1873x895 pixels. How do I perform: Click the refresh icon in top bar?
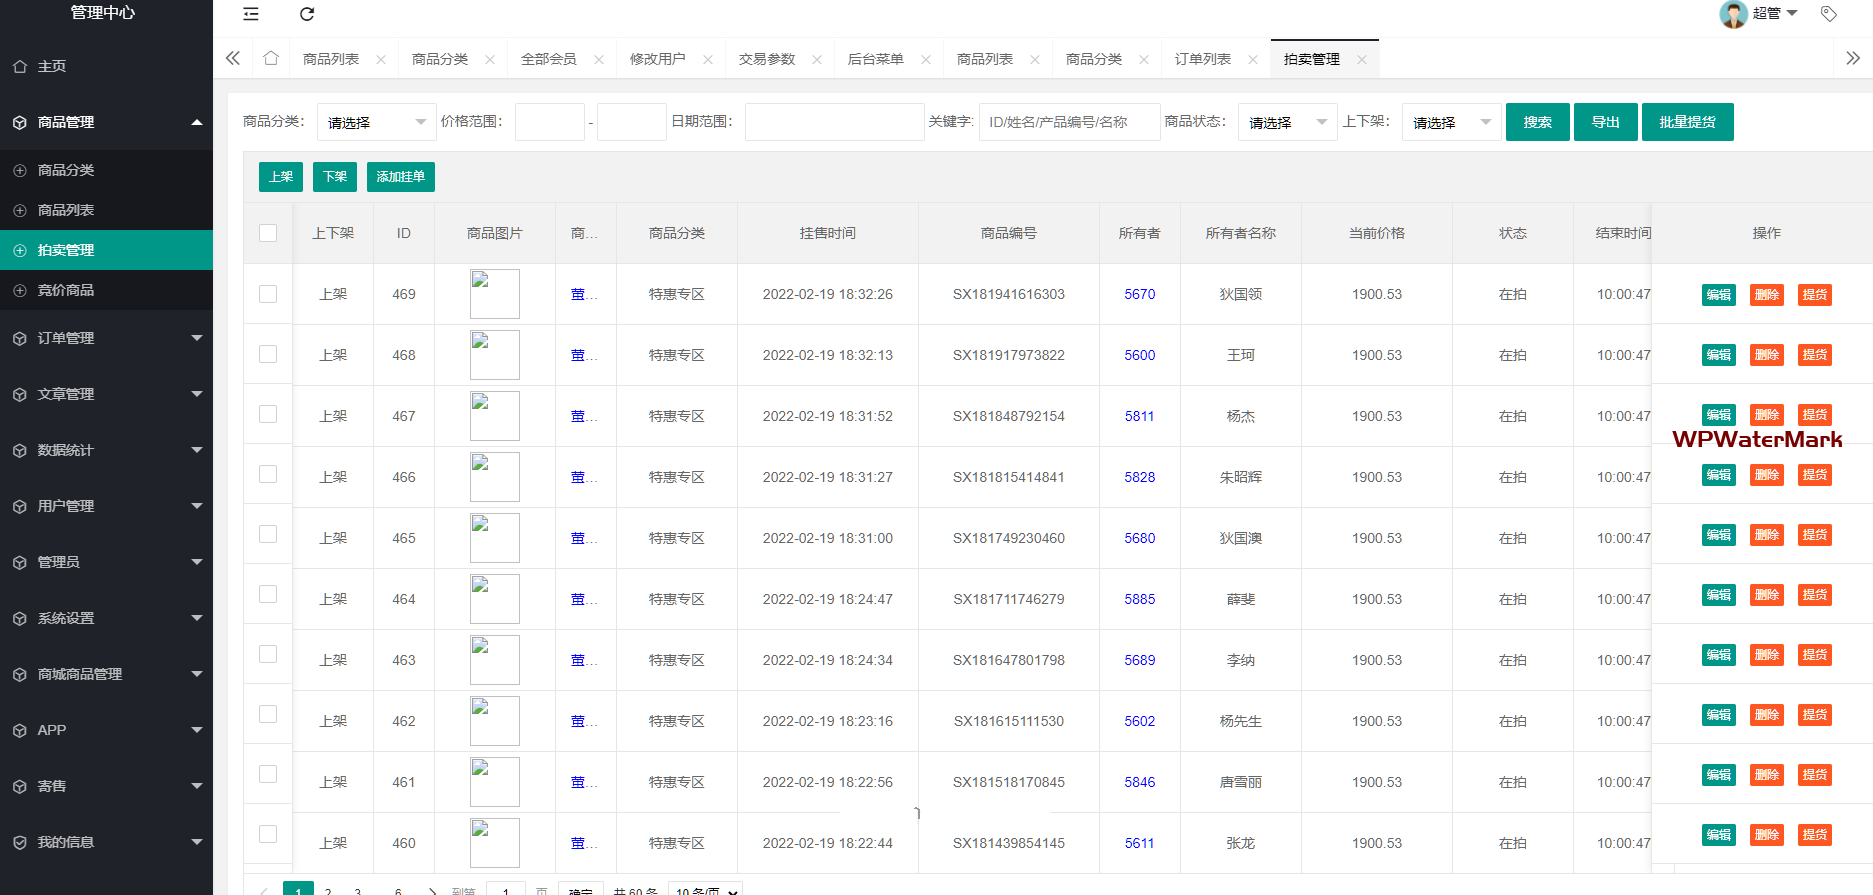click(x=307, y=14)
